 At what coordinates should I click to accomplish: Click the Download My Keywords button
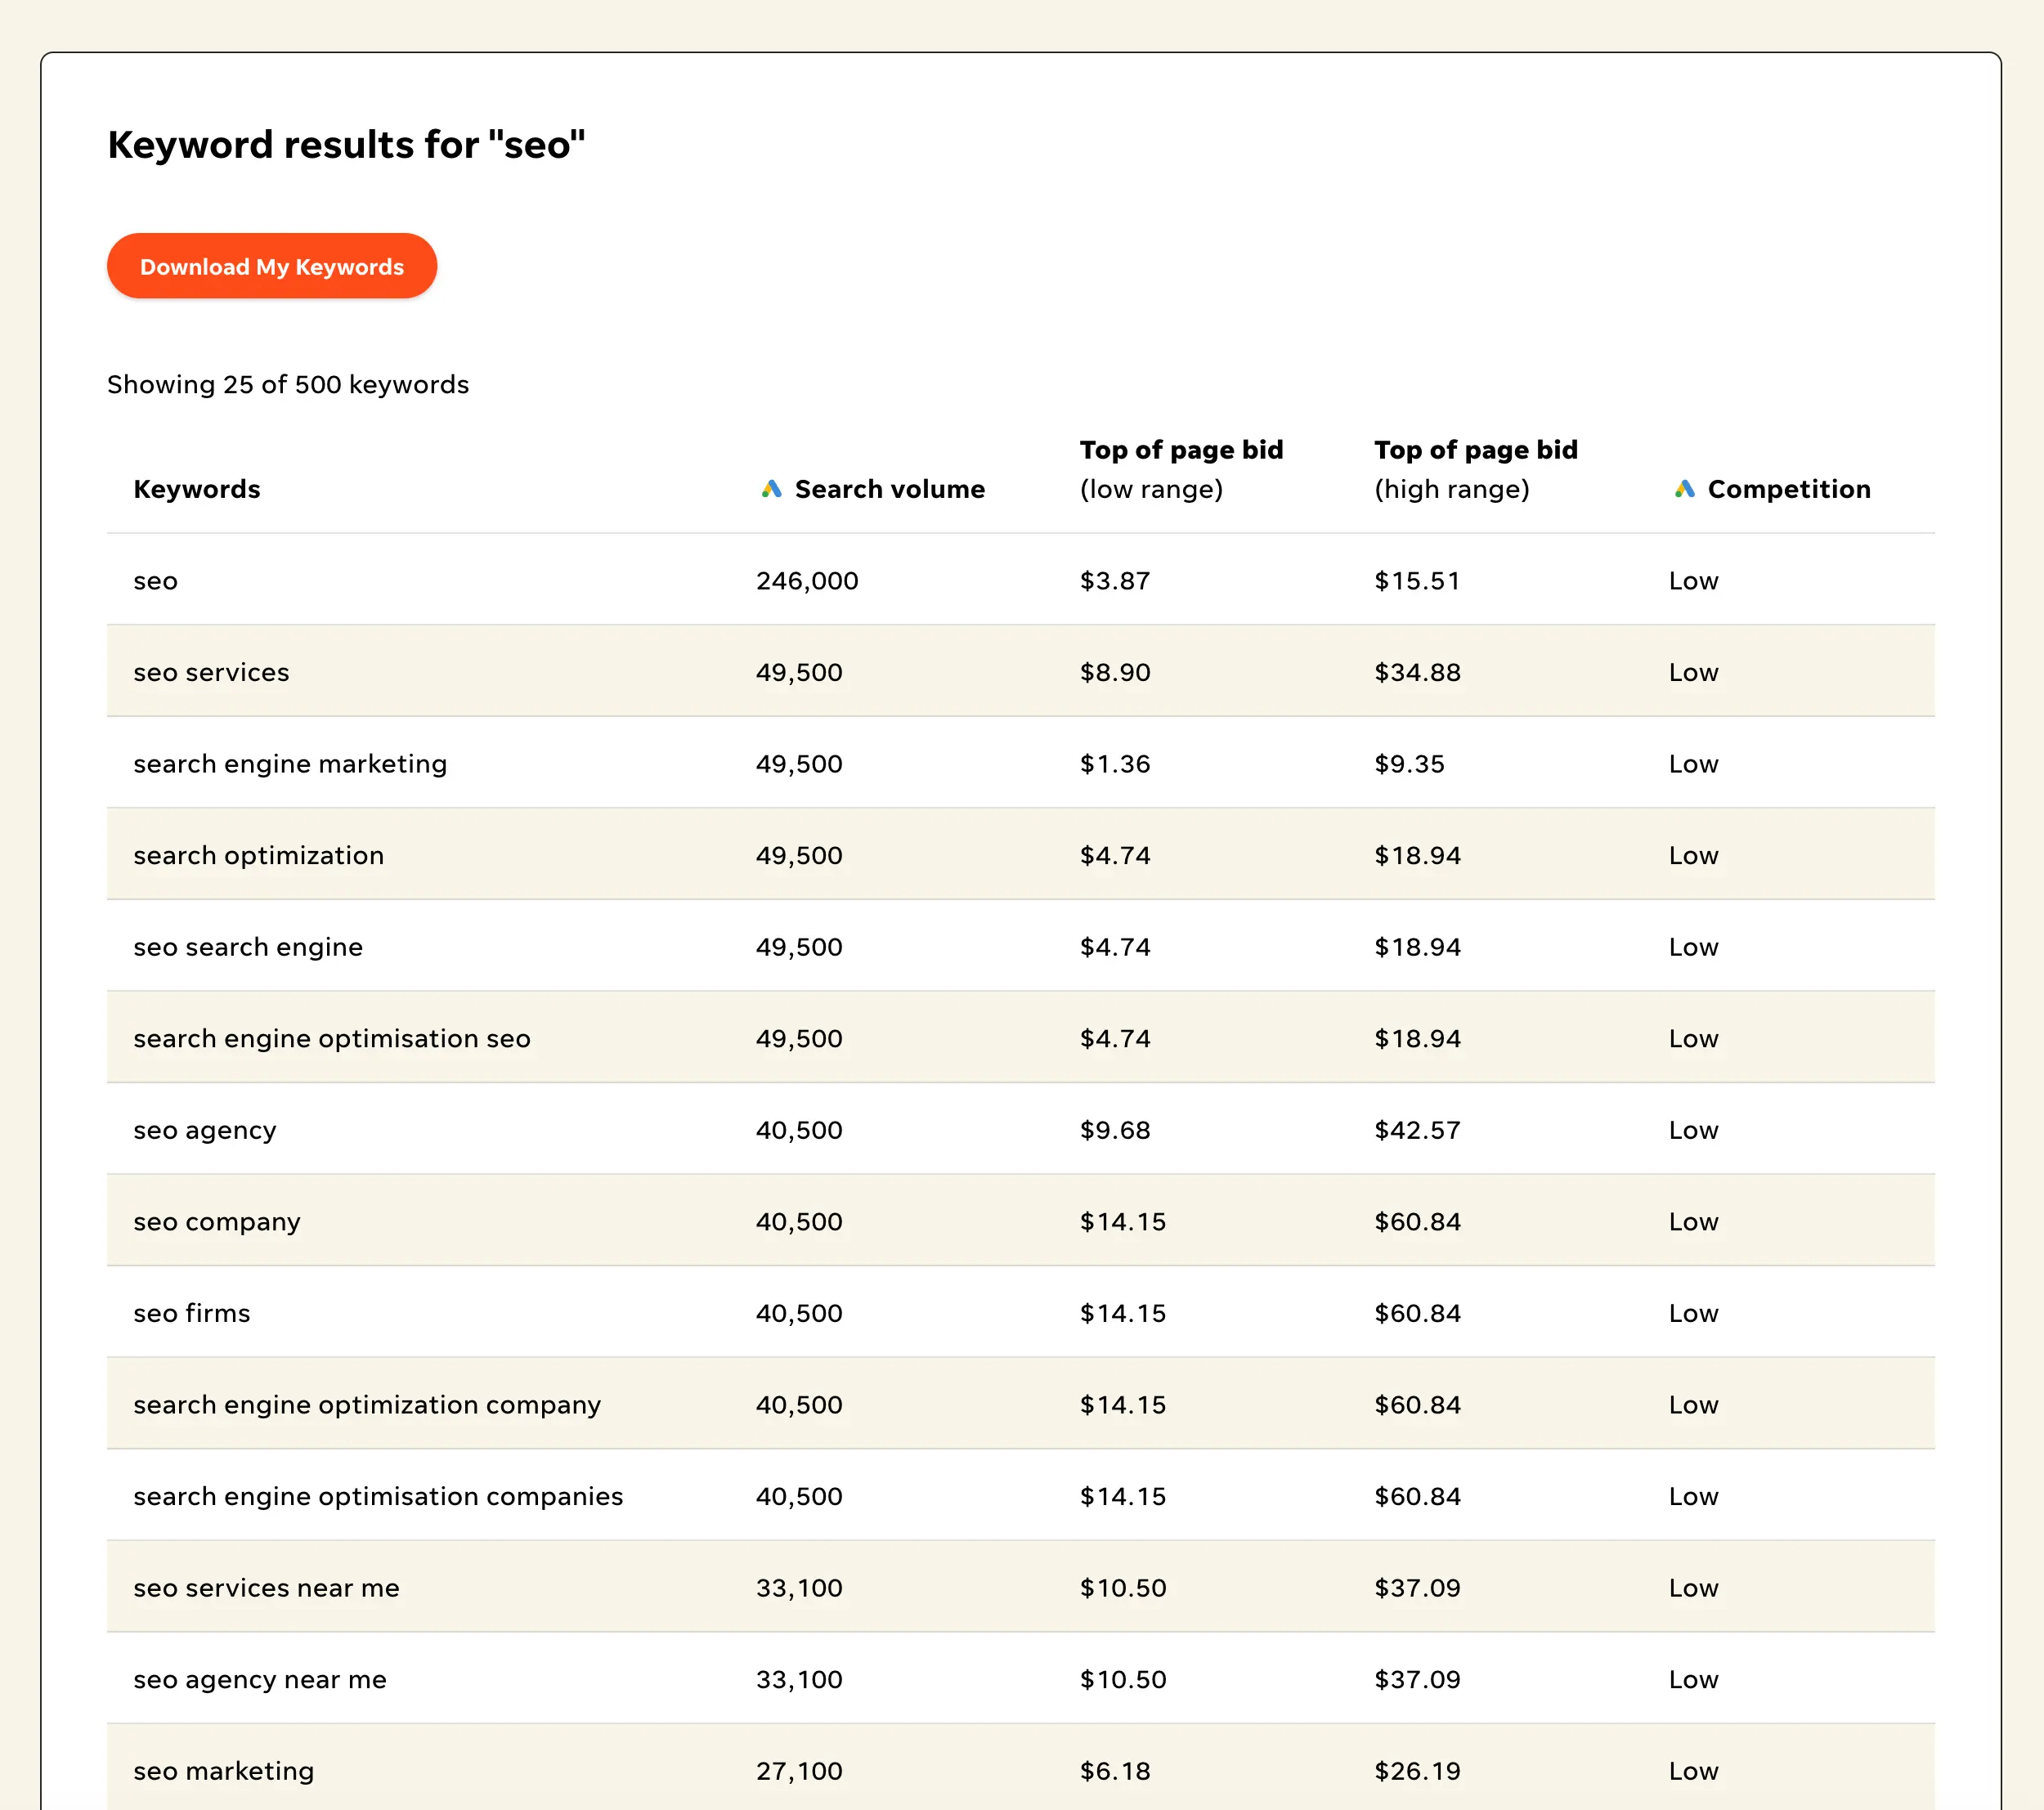point(271,266)
